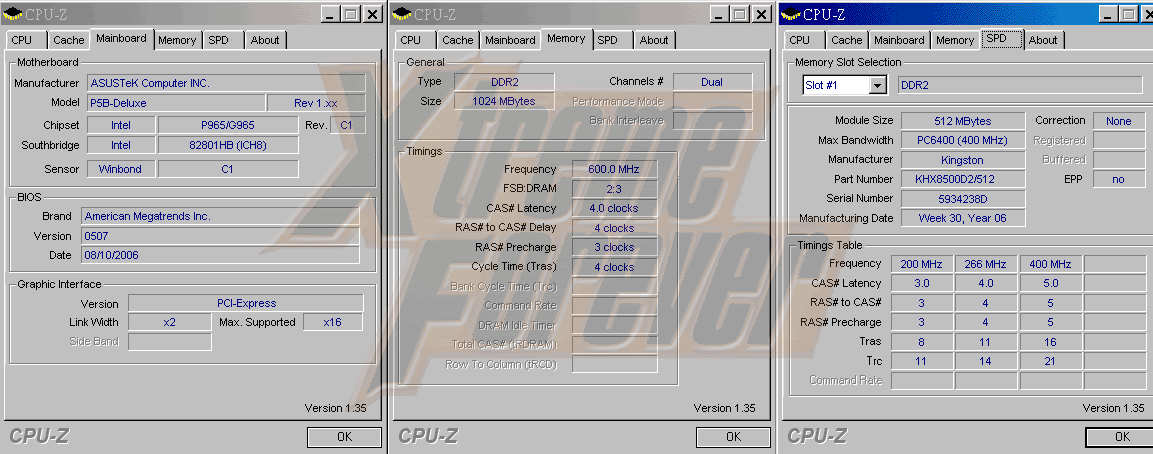Switch to Memory tab in SPD window
Image resolution: width=1153 pixels, height=454 pixels.
coord(955,40)
